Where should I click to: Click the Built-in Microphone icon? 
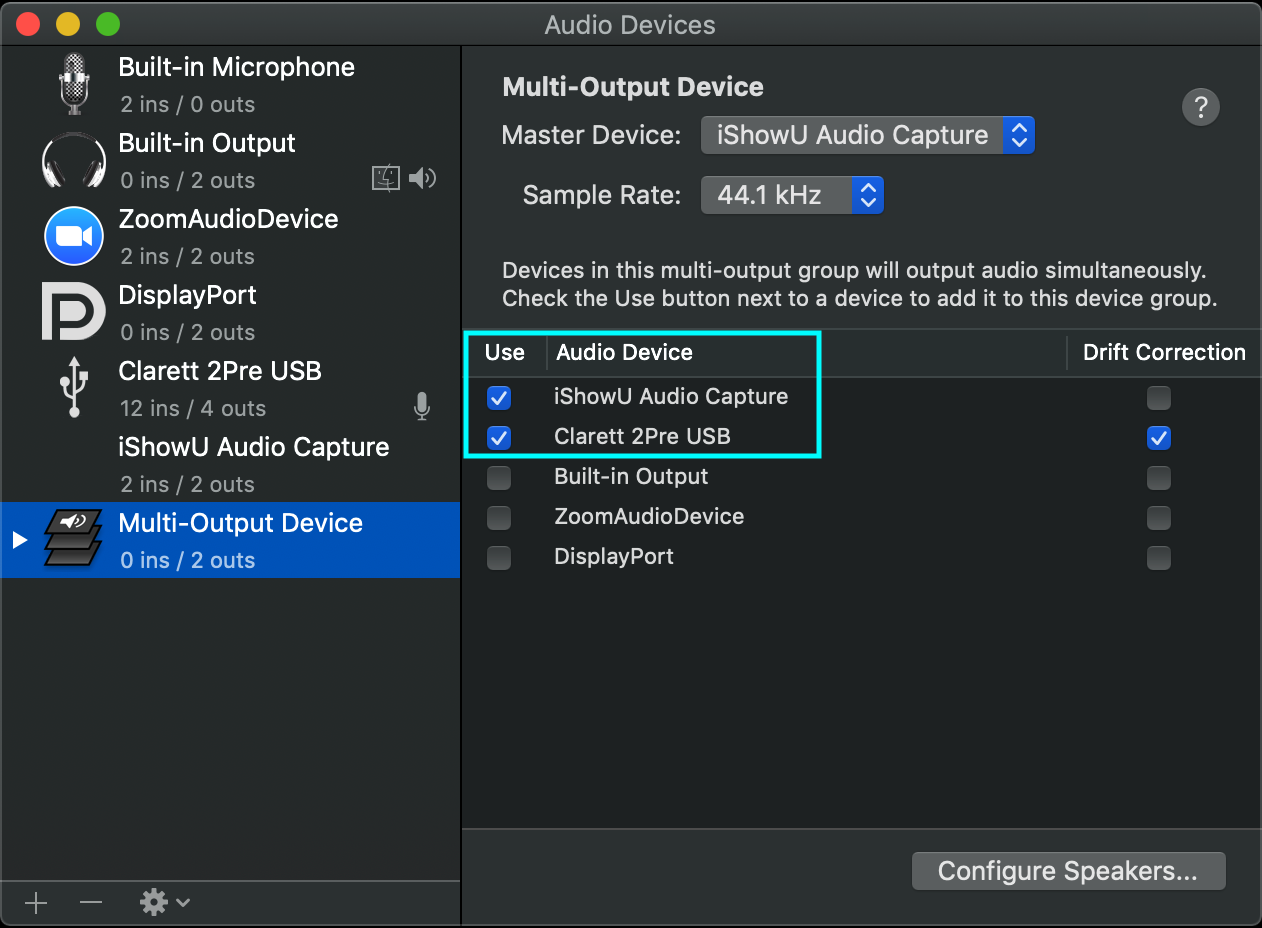73,84
